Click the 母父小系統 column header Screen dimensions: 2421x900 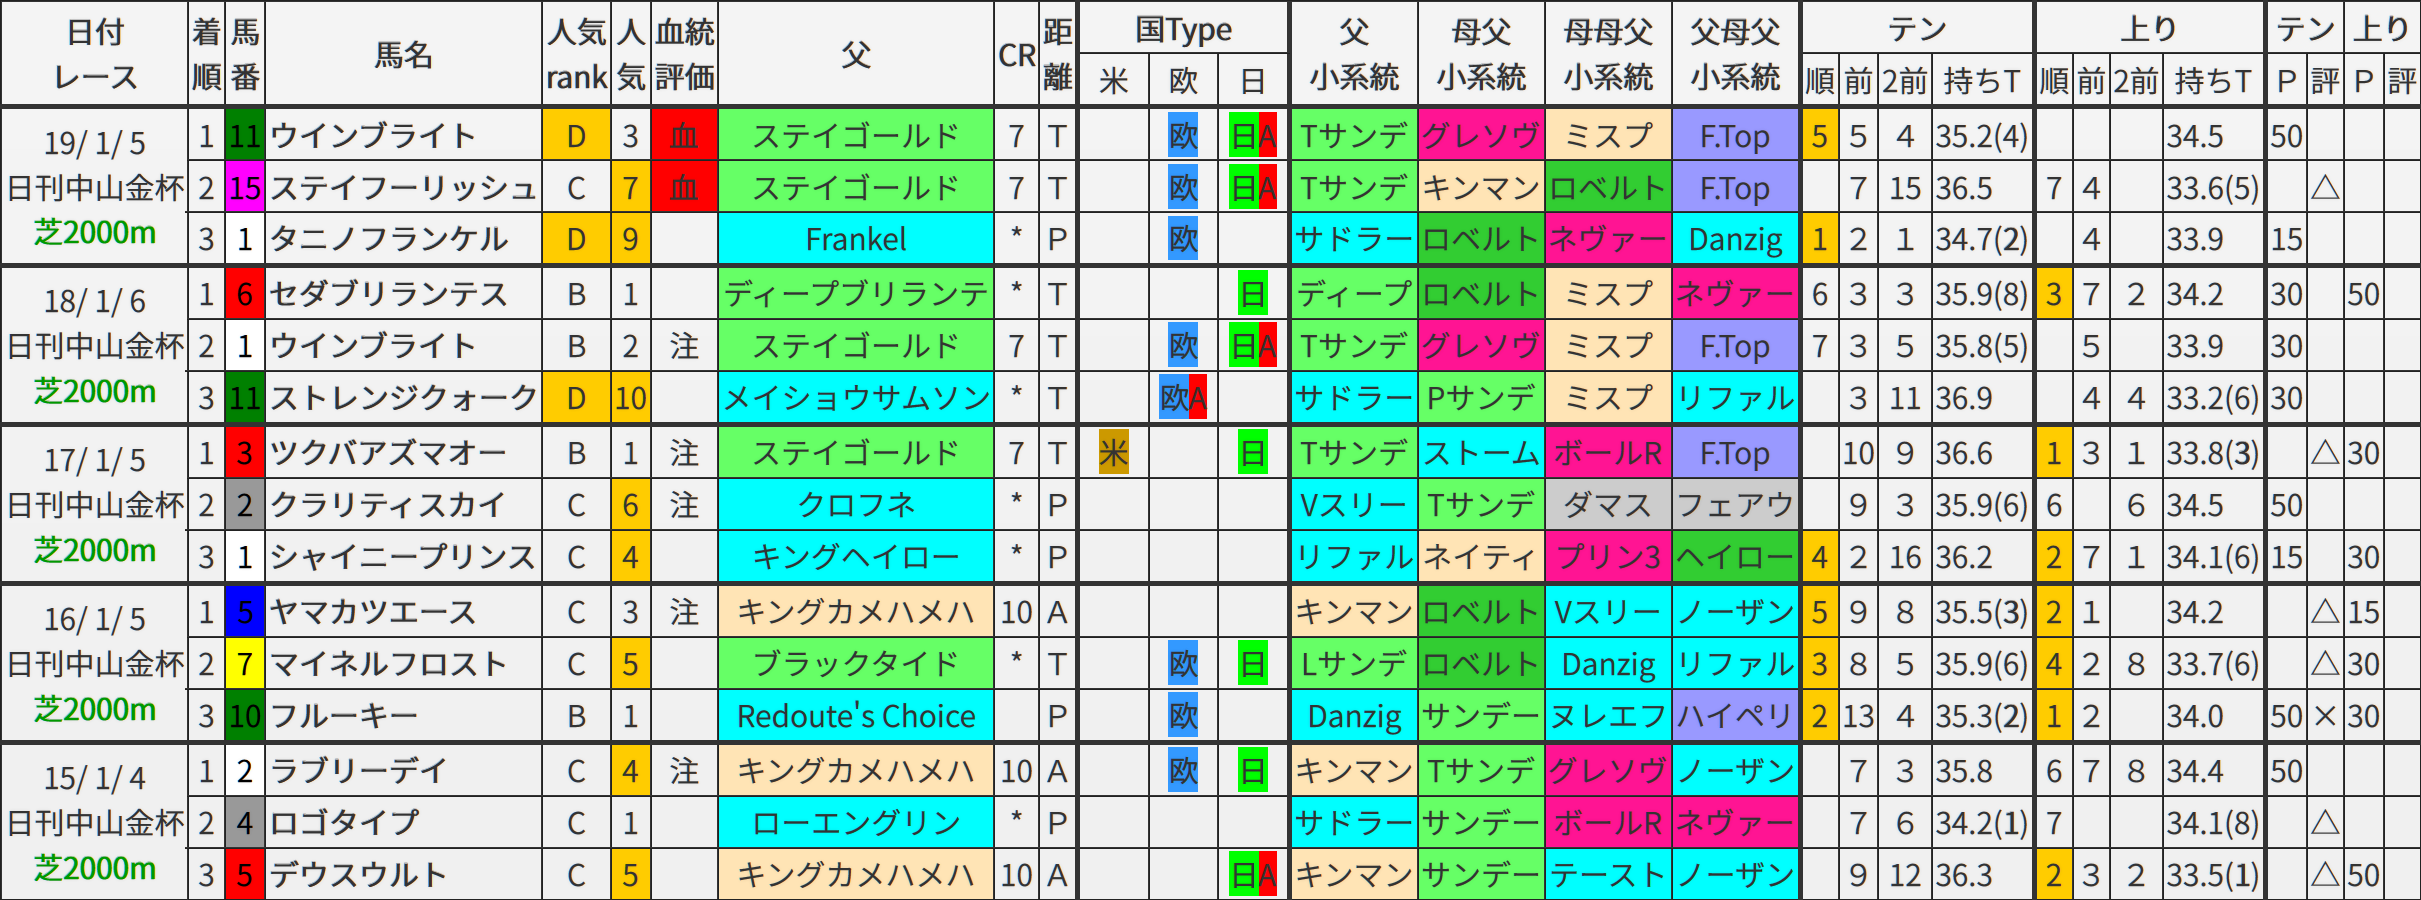pyautogui.click(x=1481, y=54)
